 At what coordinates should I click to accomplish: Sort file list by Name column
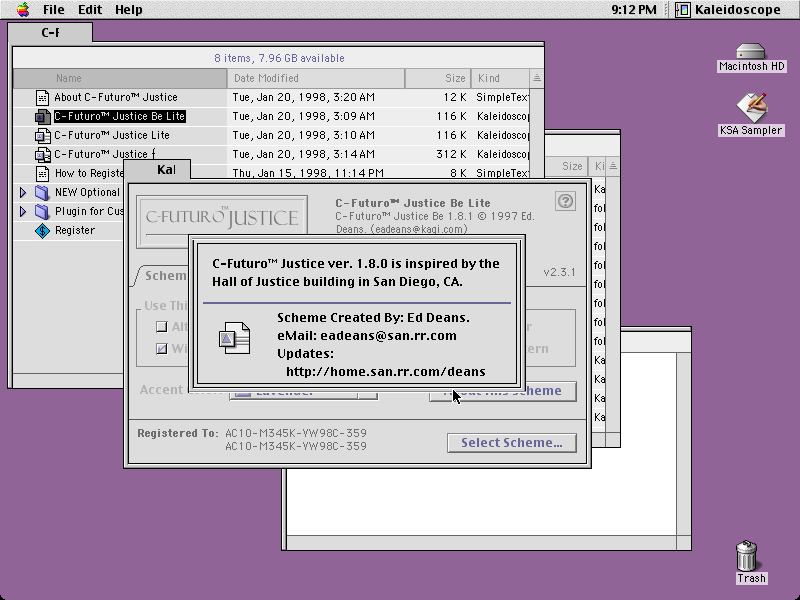tap(120, 78)
